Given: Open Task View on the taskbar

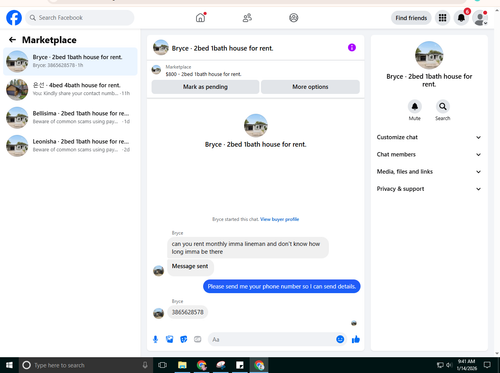Looking at the screenshot, I should (162, 365).
